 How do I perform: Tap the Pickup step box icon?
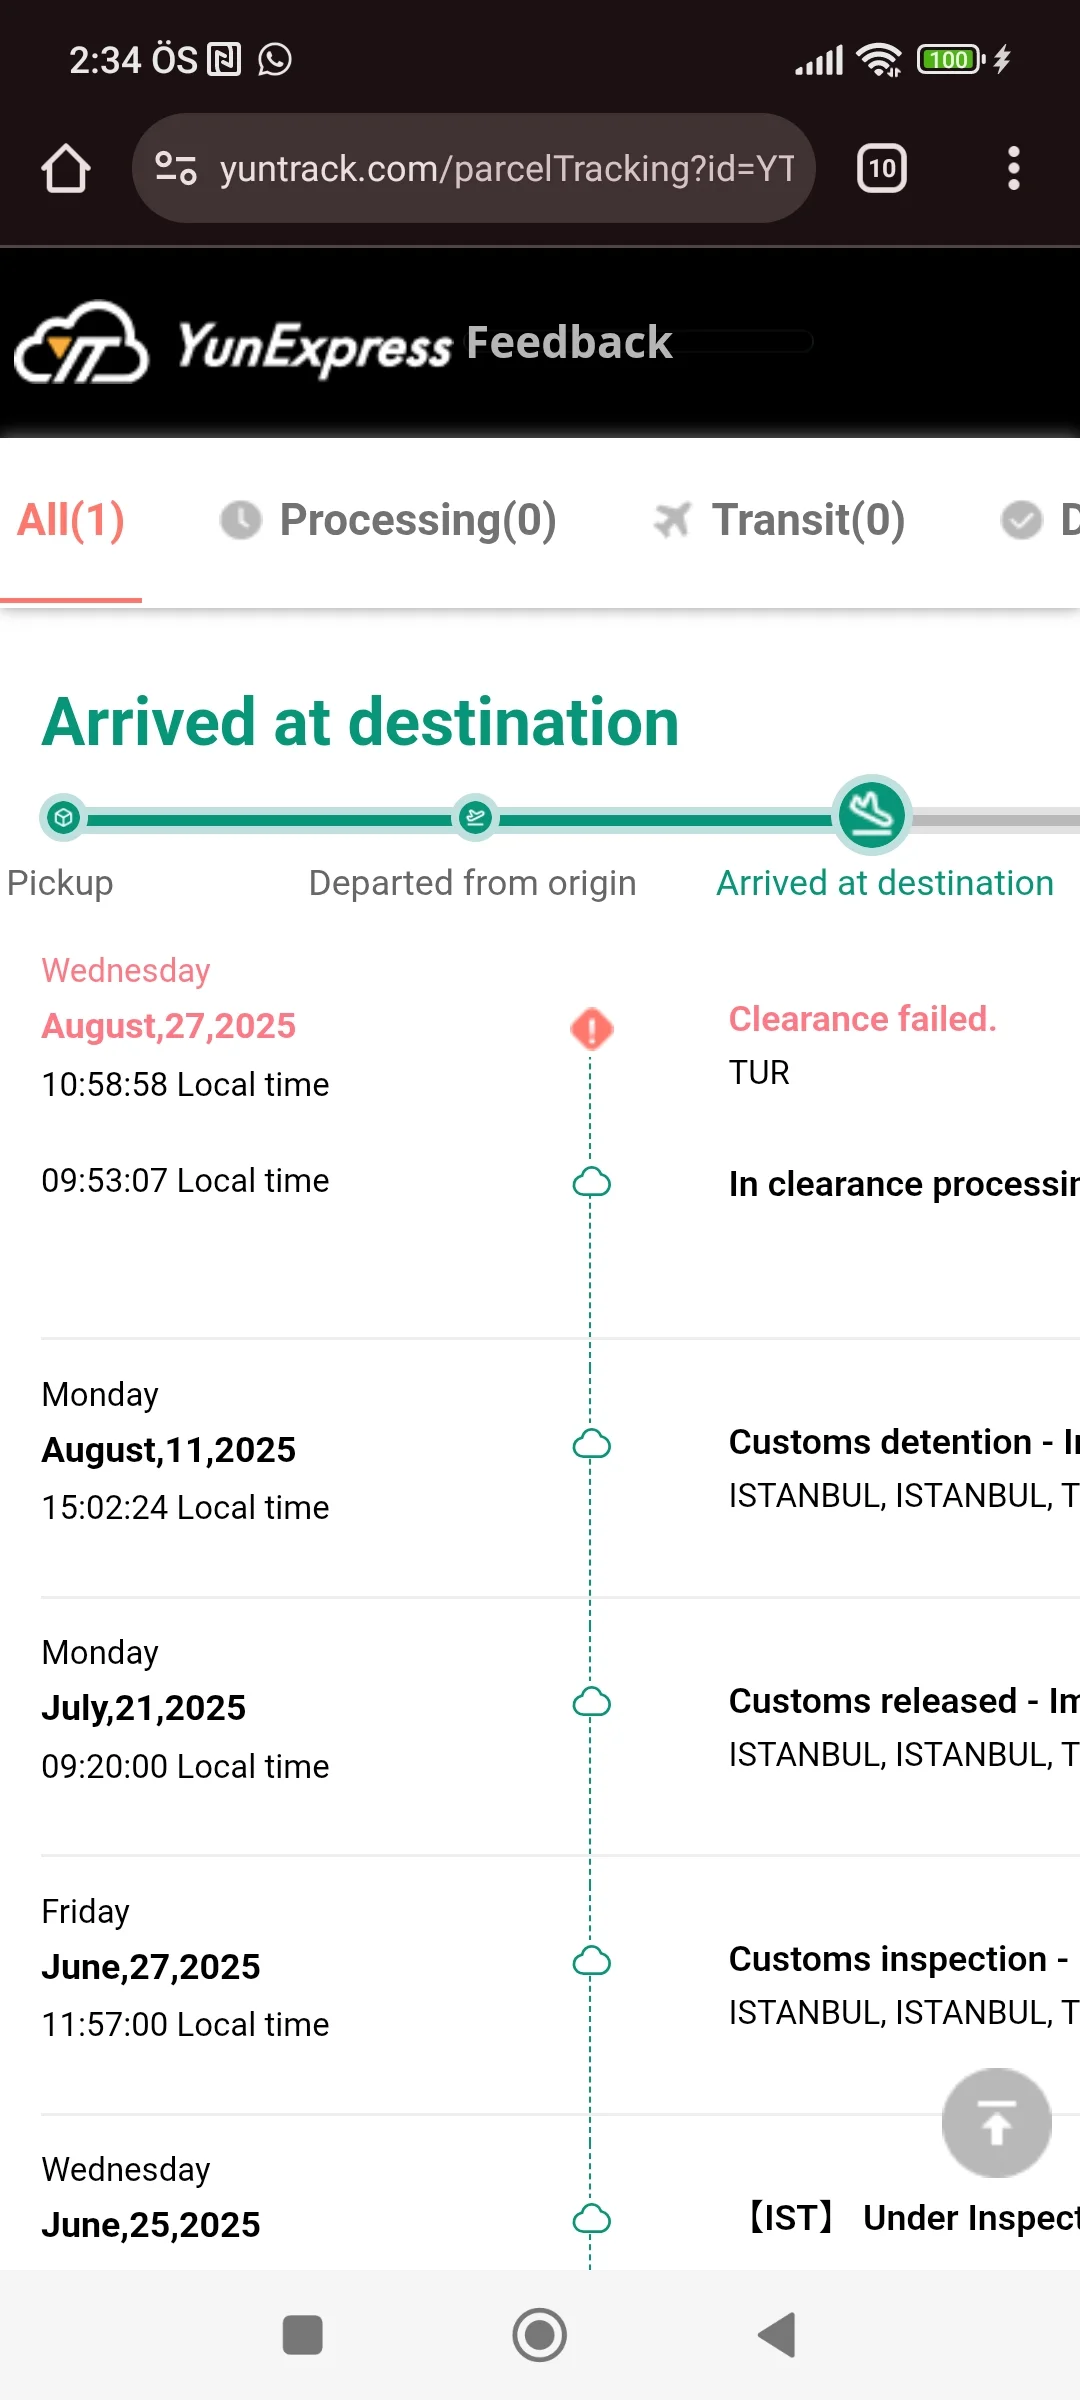coord(64,818)
